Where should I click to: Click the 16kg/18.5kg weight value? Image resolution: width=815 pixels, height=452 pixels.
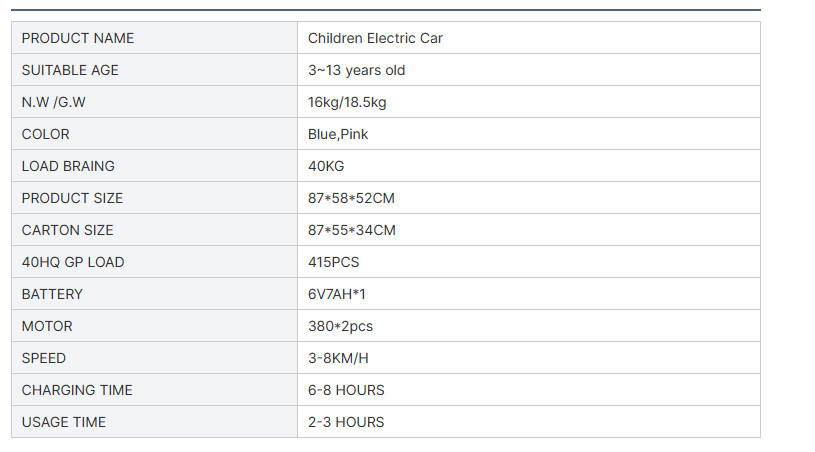(x=347, y=102)
